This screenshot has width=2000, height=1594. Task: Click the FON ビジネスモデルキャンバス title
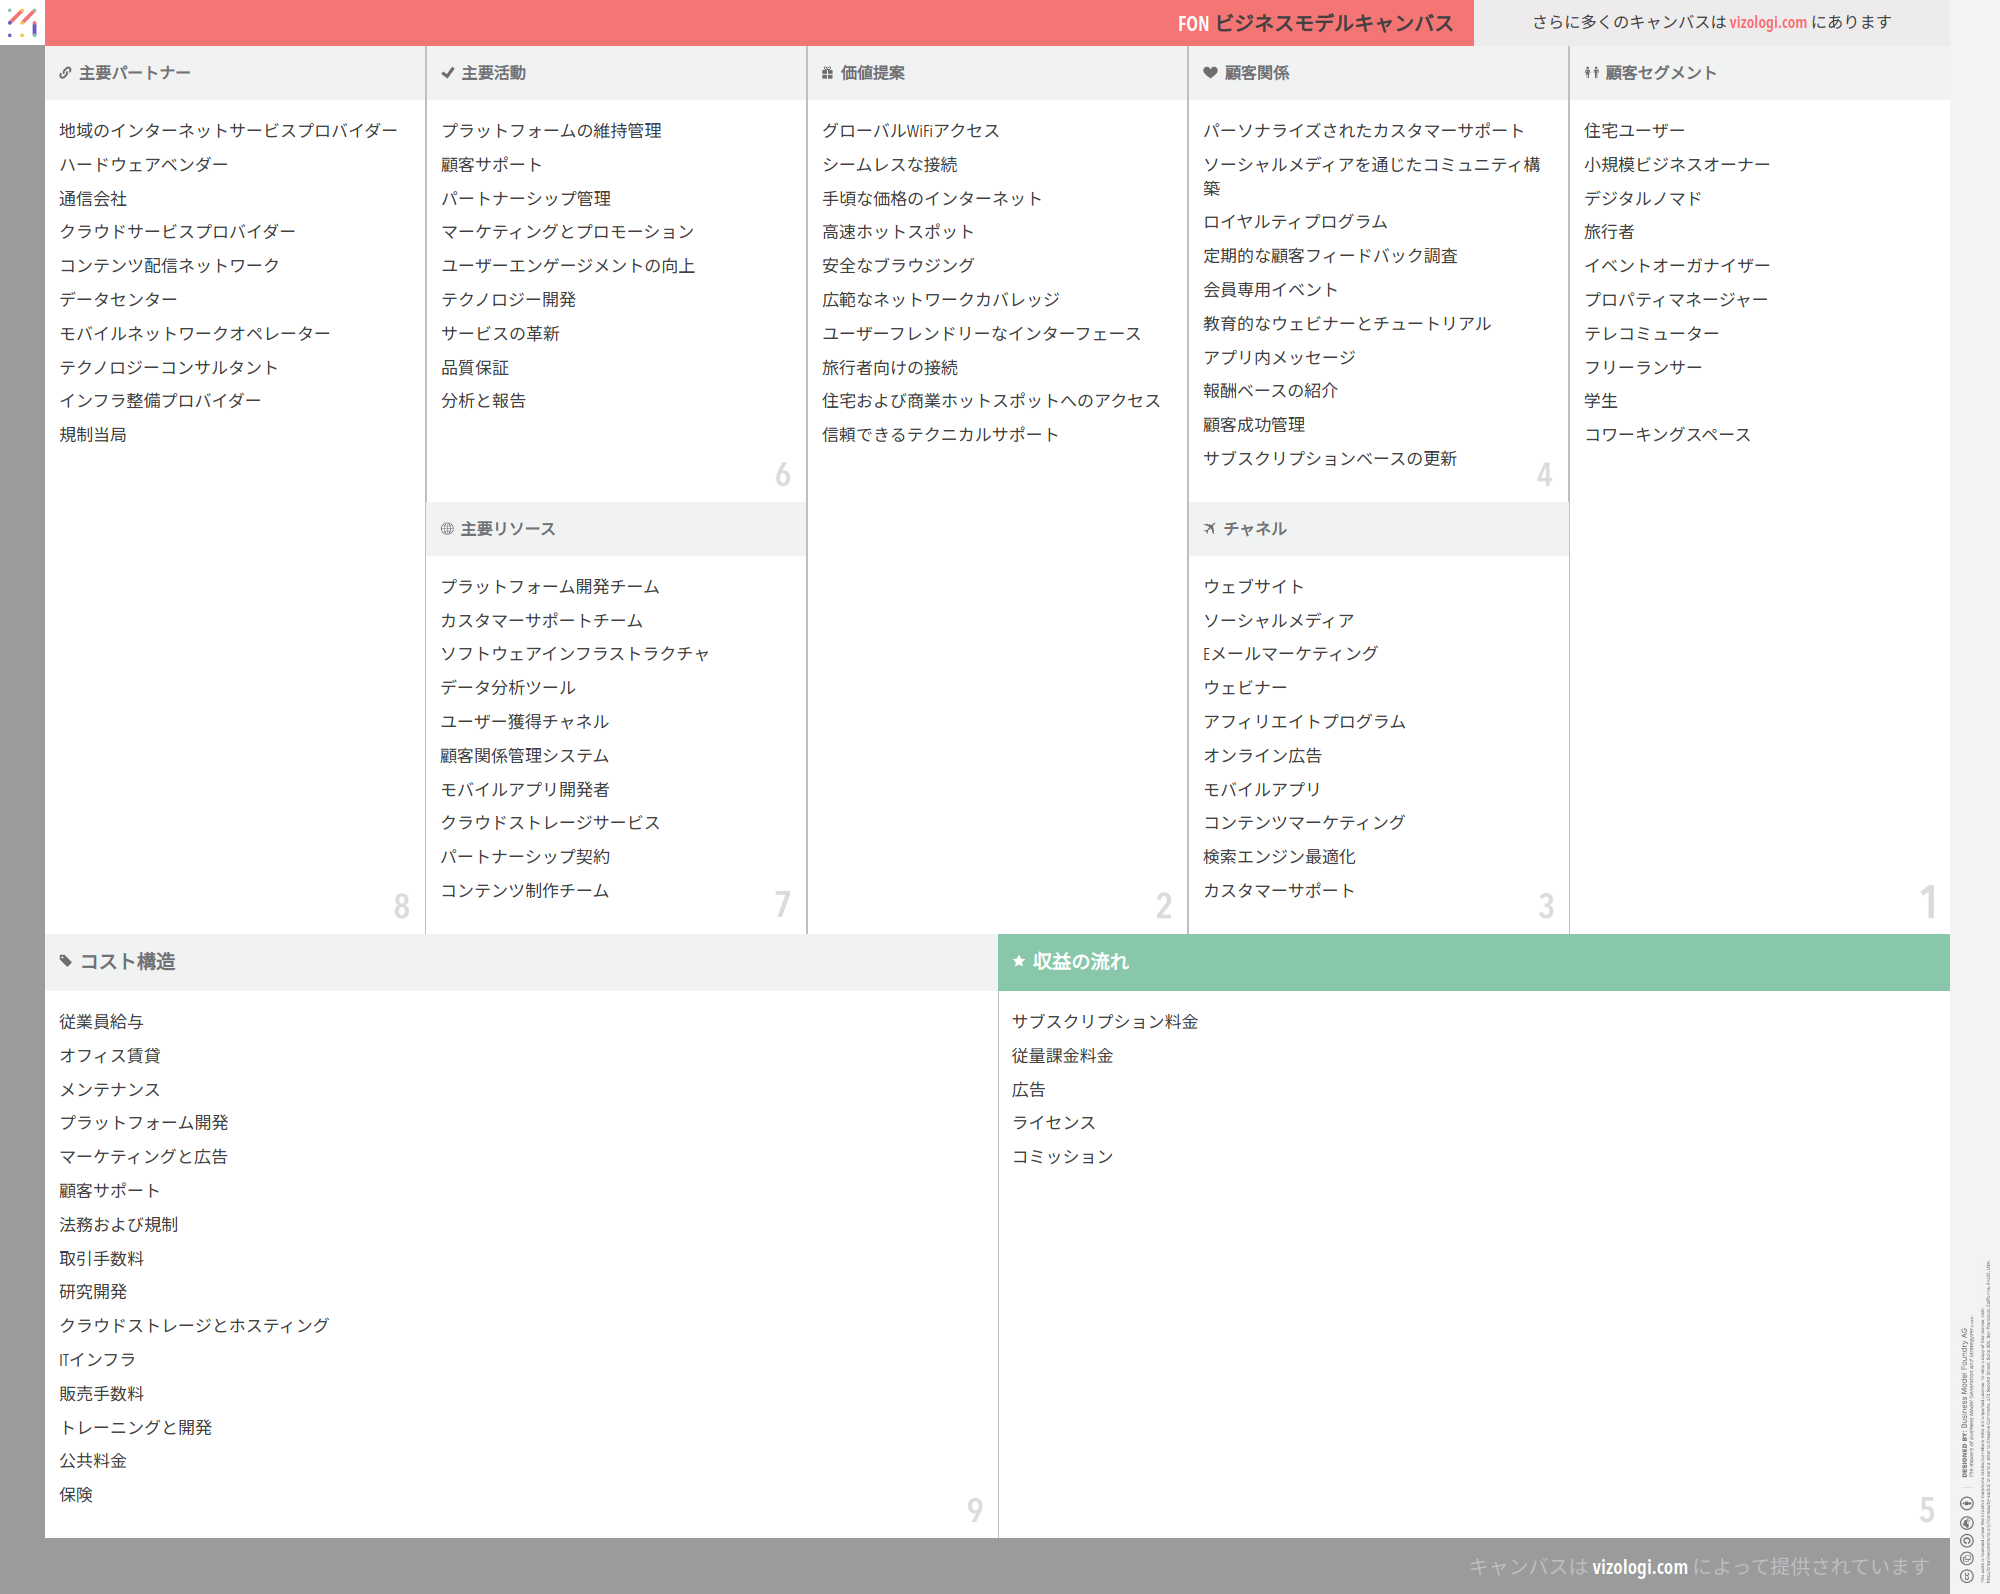(x=1315, y=23)
